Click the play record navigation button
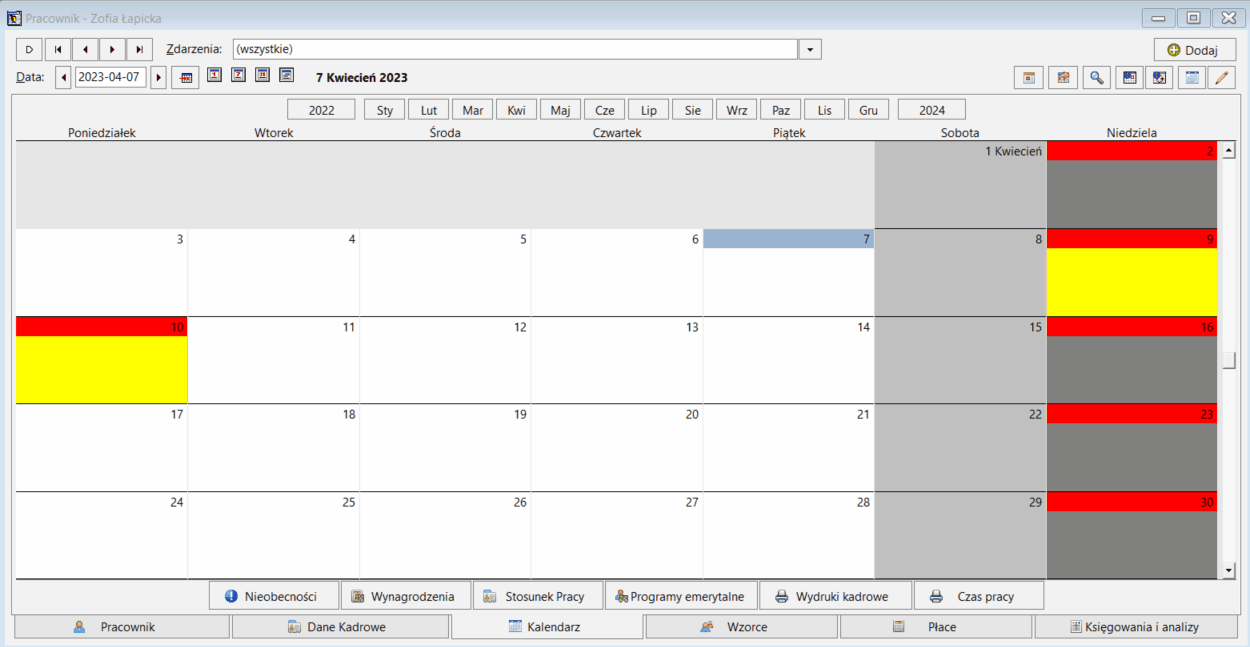Viewport: 1250px width, 647px height. pyautogui.click(x=29, y=49)
